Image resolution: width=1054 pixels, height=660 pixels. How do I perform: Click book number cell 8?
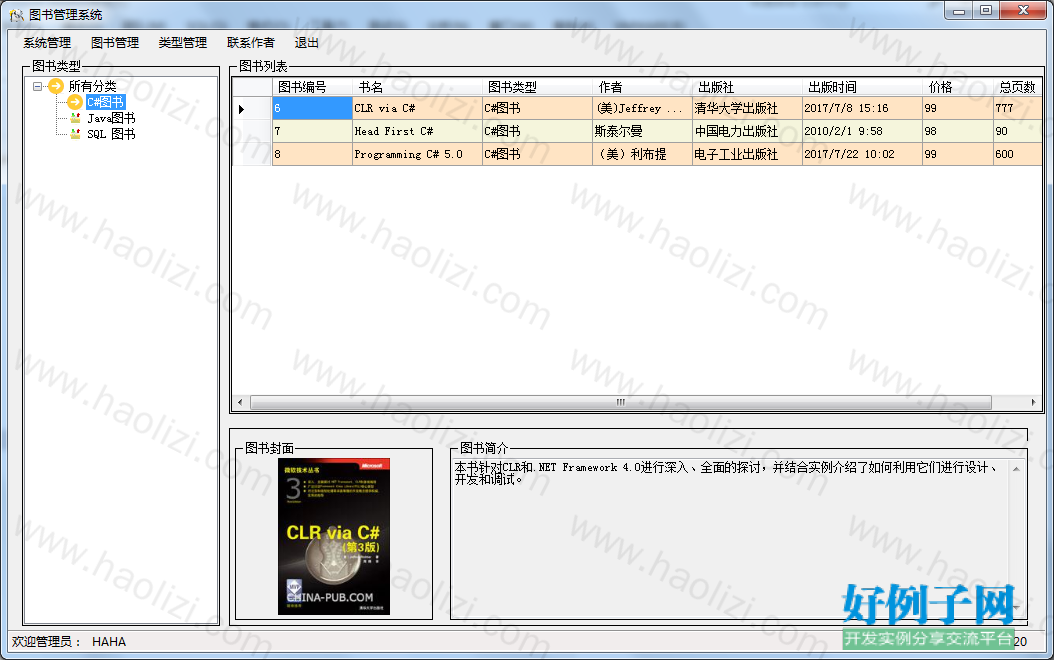pyautogui.click(x=313, y=154)
